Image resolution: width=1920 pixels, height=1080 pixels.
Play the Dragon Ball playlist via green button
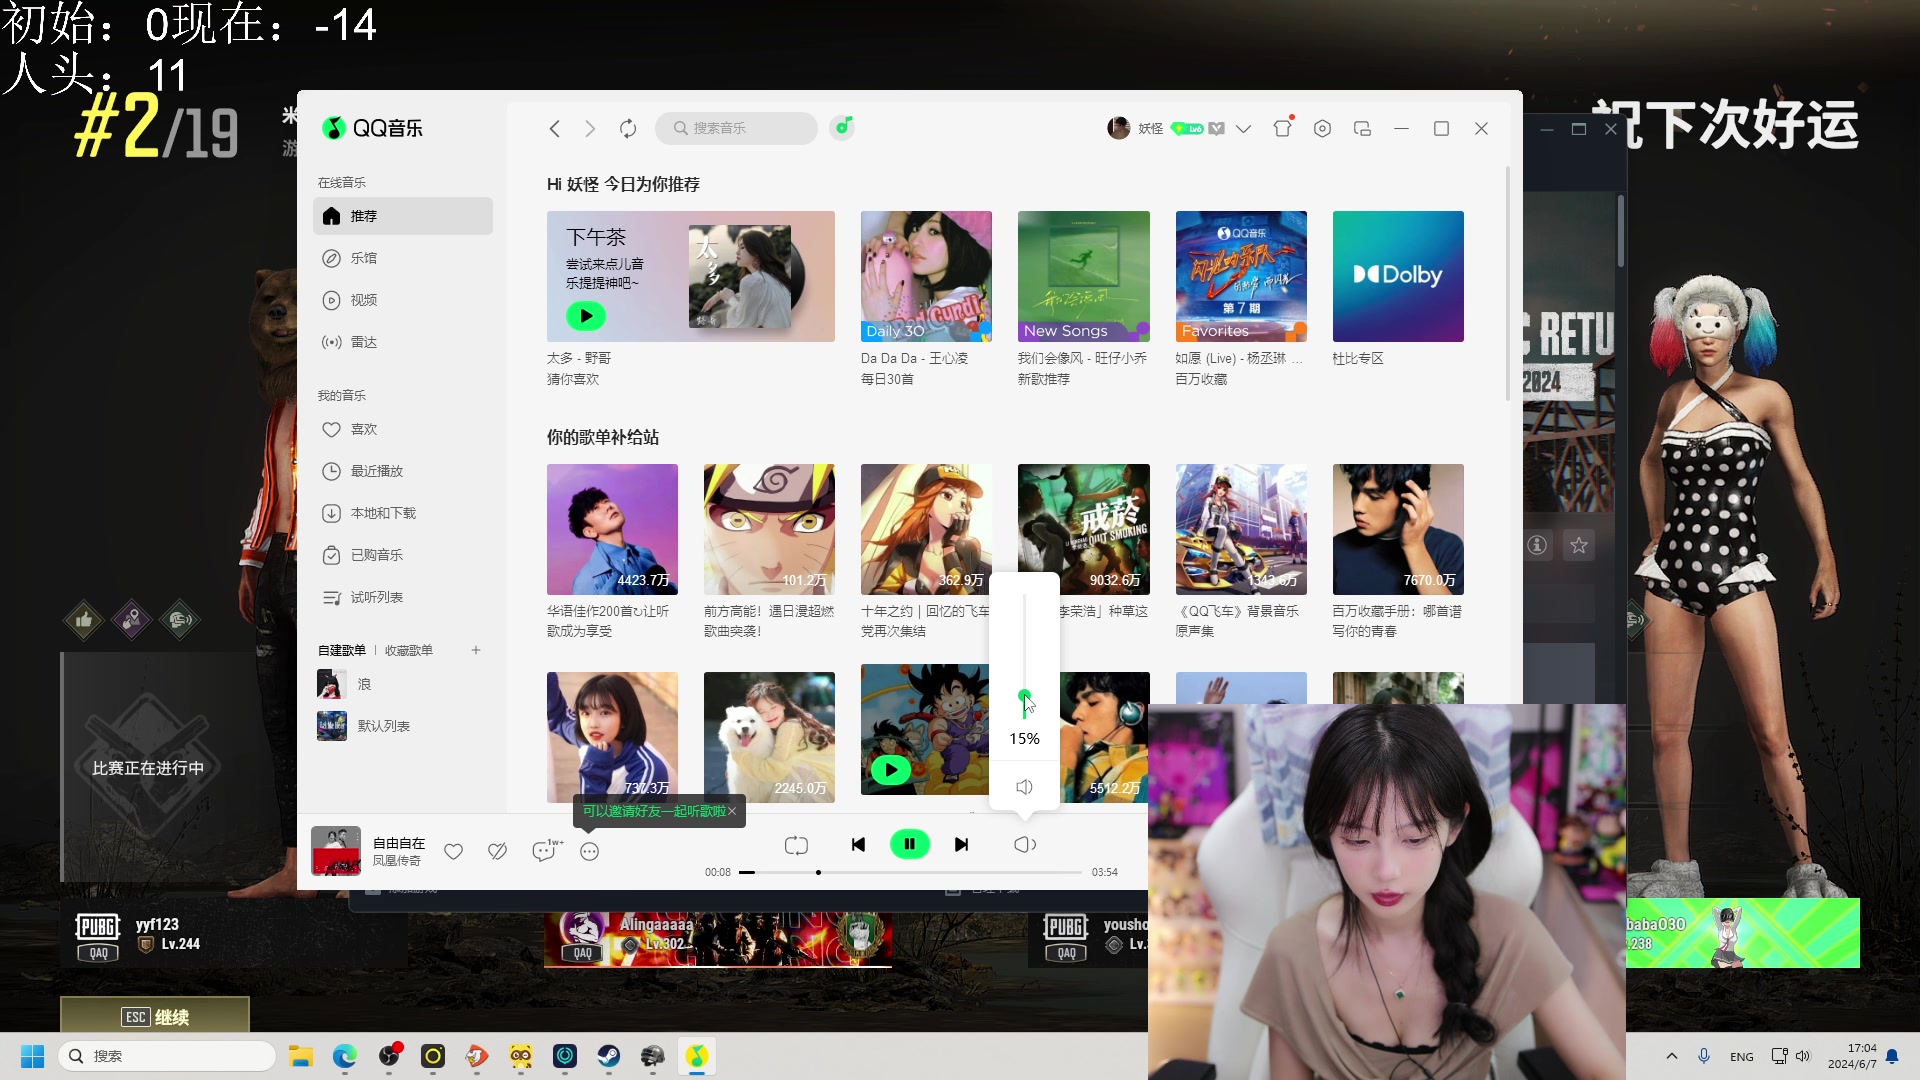pos(891,770)
